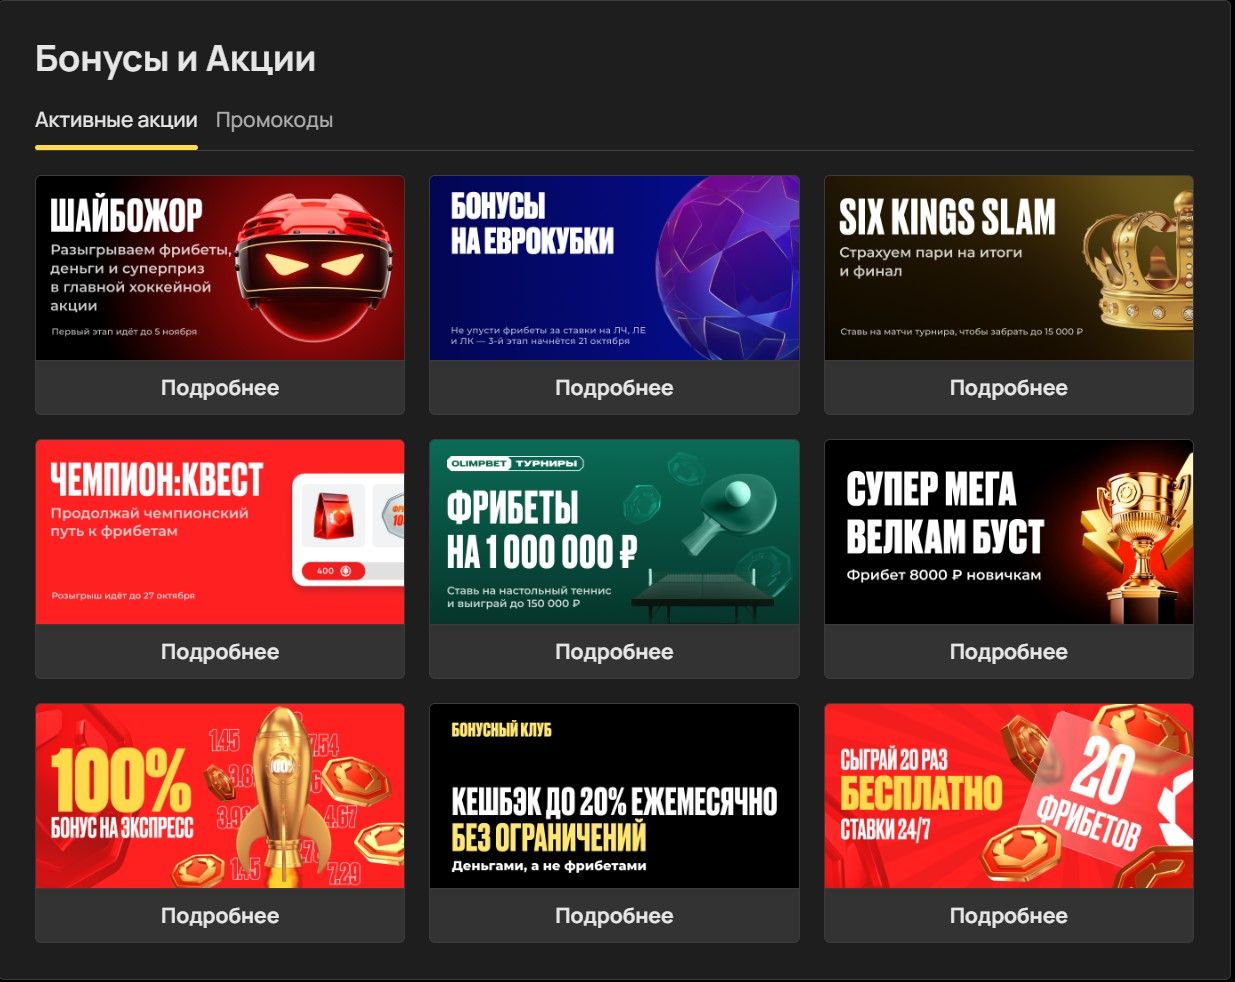Screen dimensions: 1235x982
Task: Open the Бонусы на еврокубки banner
Action: point(614,268)
